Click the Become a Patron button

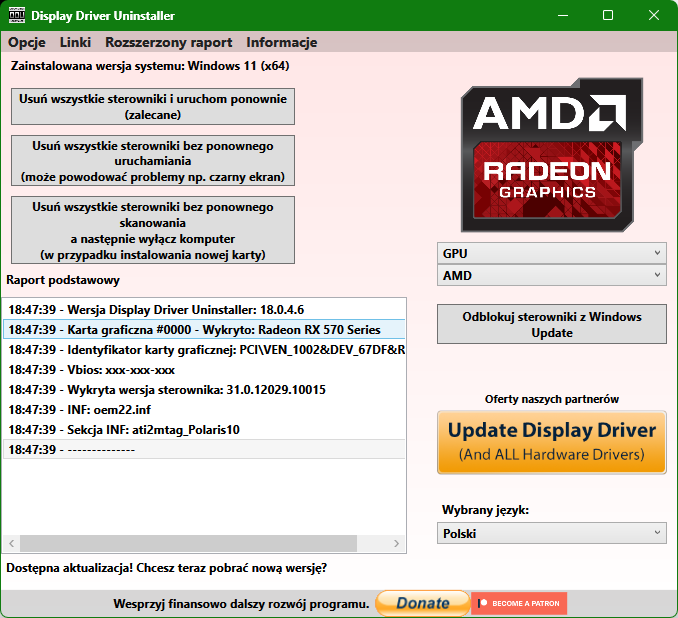pyautogui.click(x=520, y=603)
